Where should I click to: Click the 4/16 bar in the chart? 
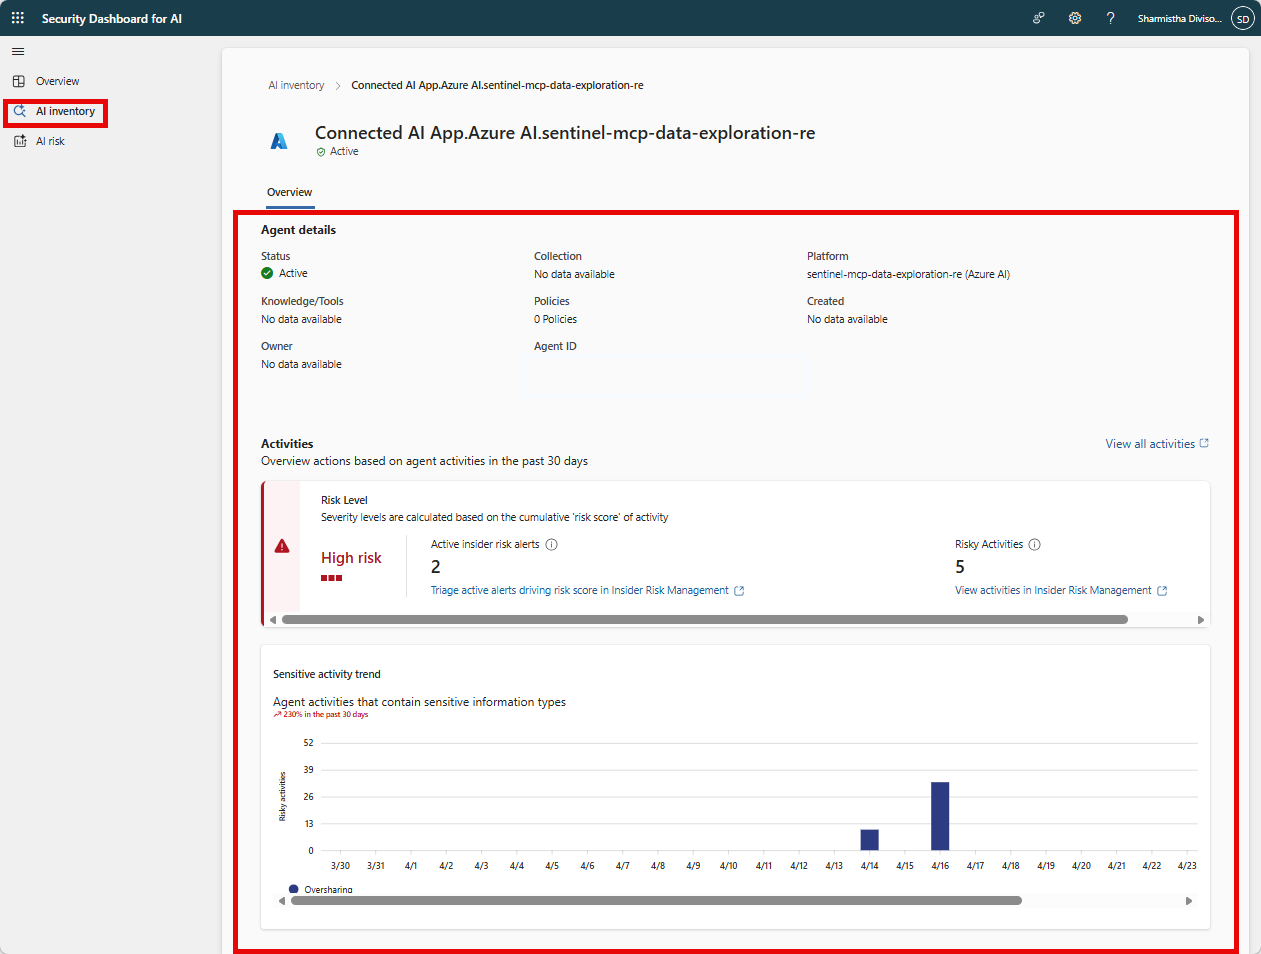coord(940,816)
